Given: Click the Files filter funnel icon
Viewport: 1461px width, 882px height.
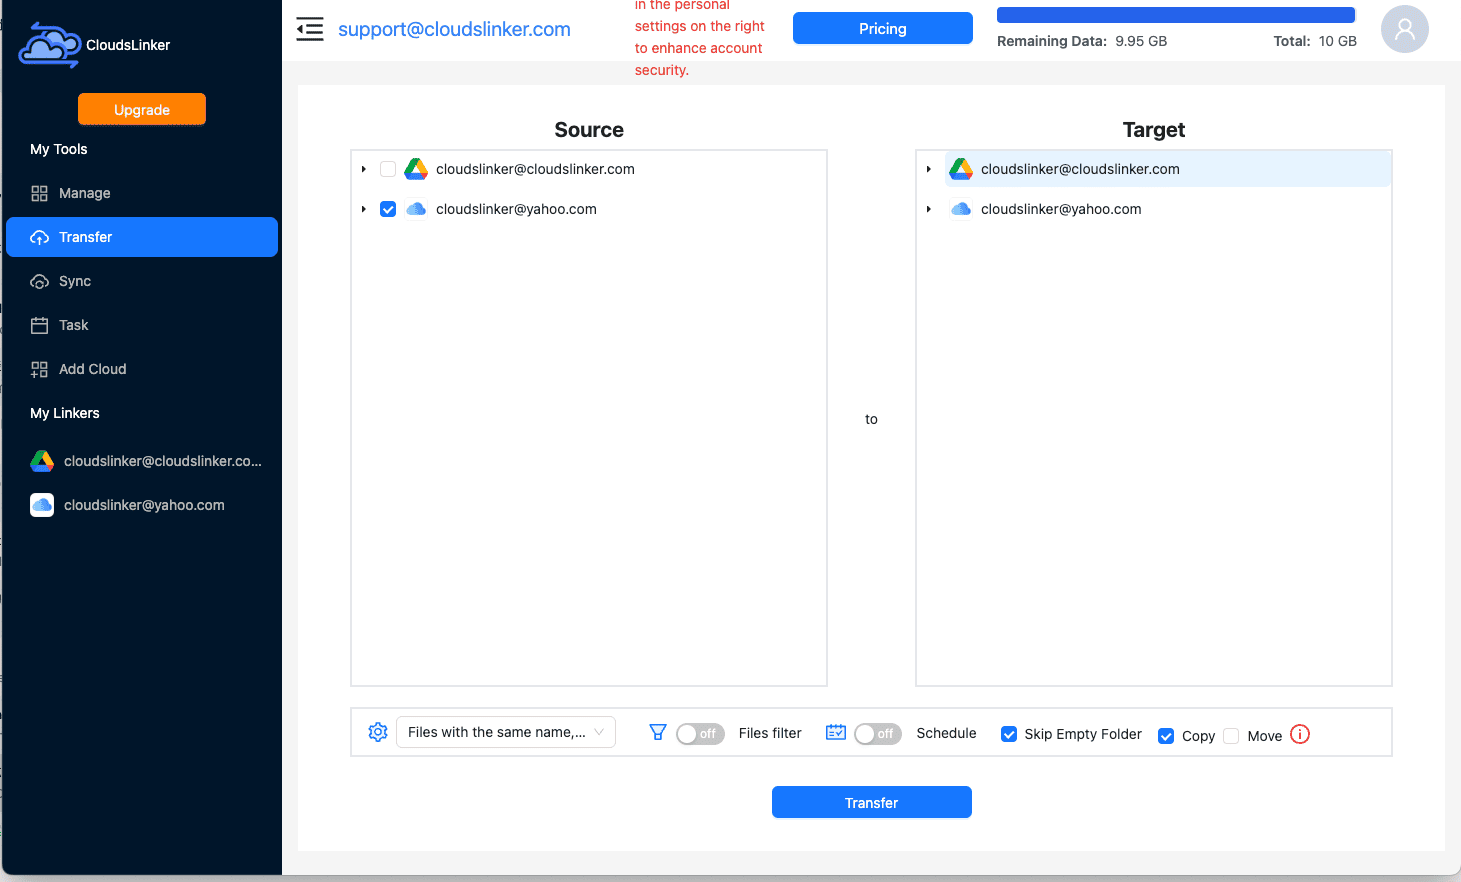Looking at the screenshot, I should [x=658, y=732].
